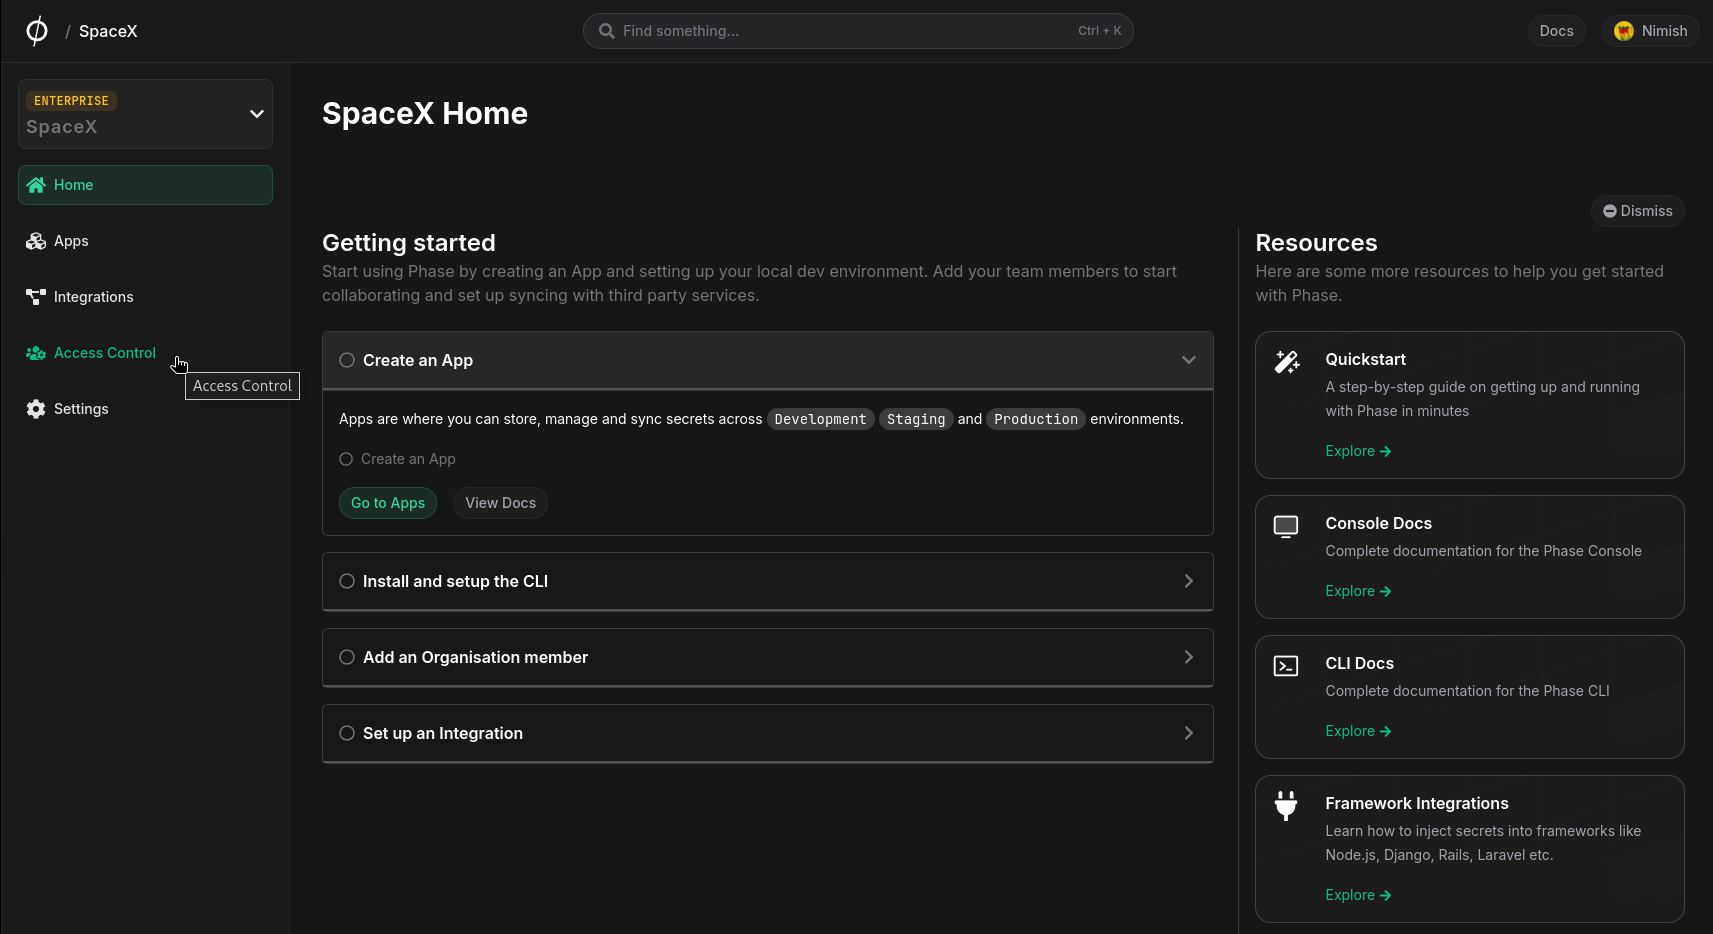1713x934 pixels.
Task: Click the Quickstart magic wand icon
Action: click(1287, 362)
